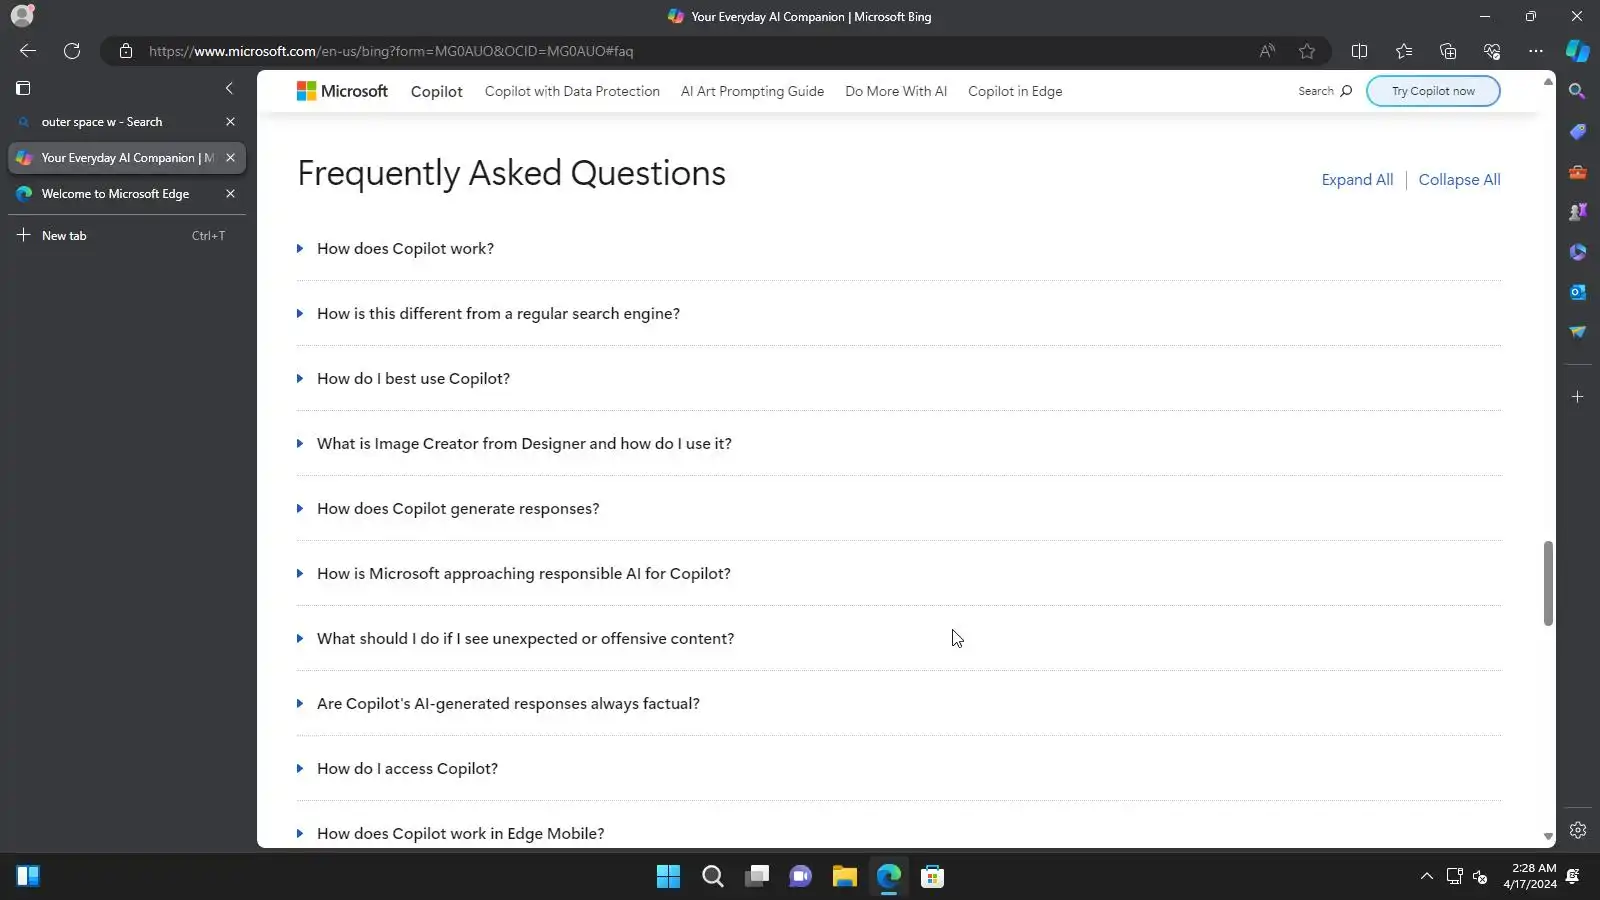1600x900 pixels.
Task: View site information lock icon
Action: click(126, 51)
